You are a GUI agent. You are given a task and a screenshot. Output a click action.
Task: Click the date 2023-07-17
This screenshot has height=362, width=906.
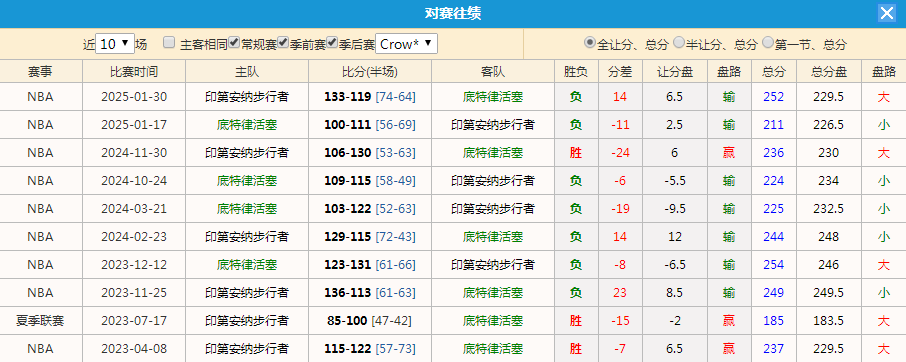[134, 320]
